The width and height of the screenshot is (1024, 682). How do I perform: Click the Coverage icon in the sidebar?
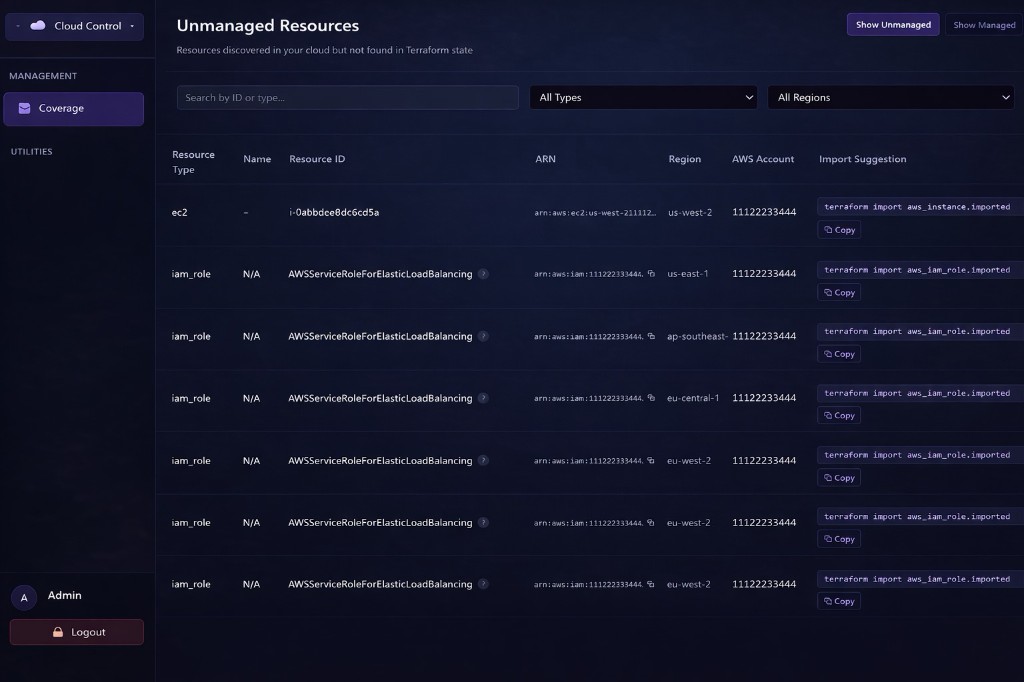pos(24,108)
